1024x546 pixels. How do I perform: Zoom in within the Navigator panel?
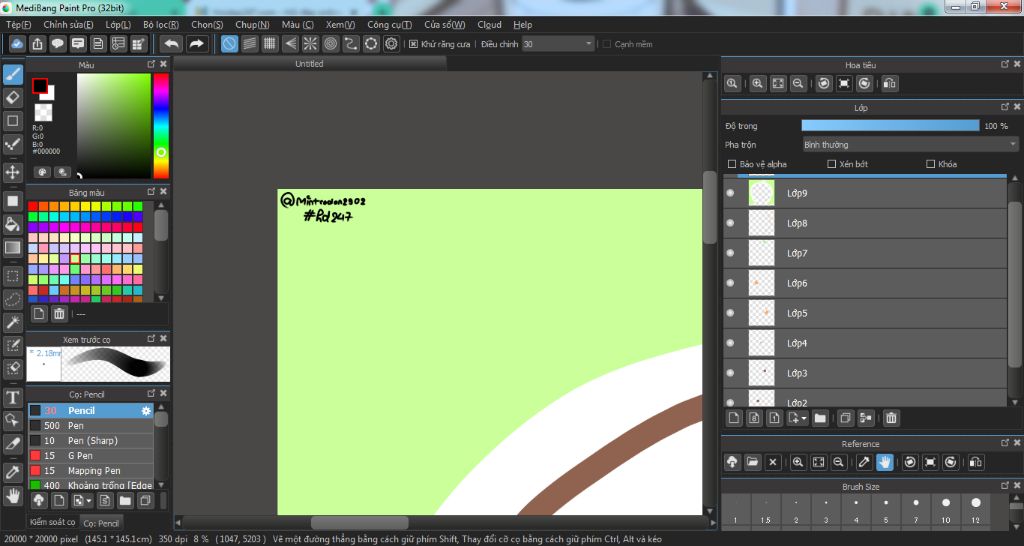click(x=758, y=84)
